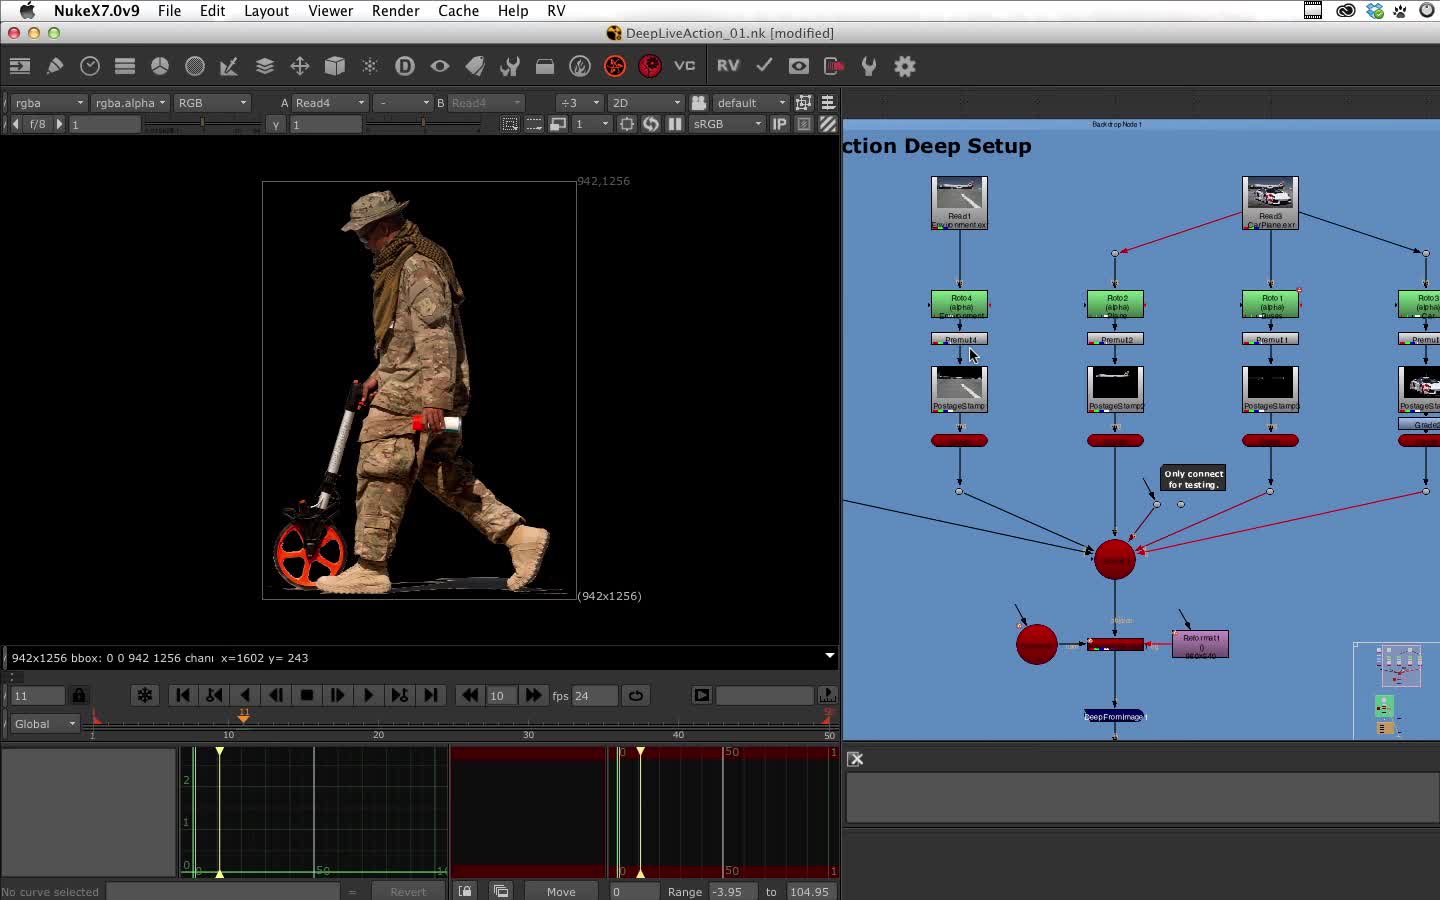Image resolution: width=1440 pixels, height=900 pixels.
Task: Click the fps 24 input field
Action: 595,695
